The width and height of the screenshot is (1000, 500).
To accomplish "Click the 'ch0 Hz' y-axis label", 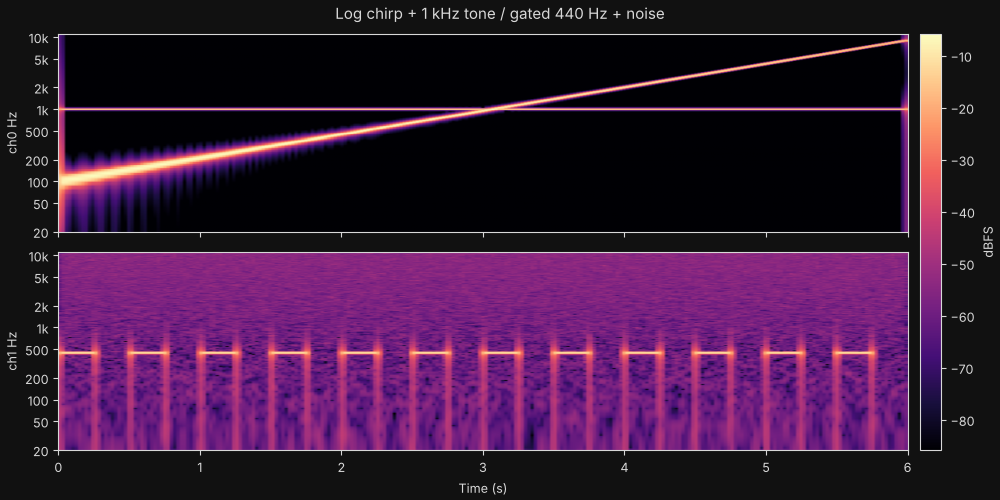I will tap(11, 133).
